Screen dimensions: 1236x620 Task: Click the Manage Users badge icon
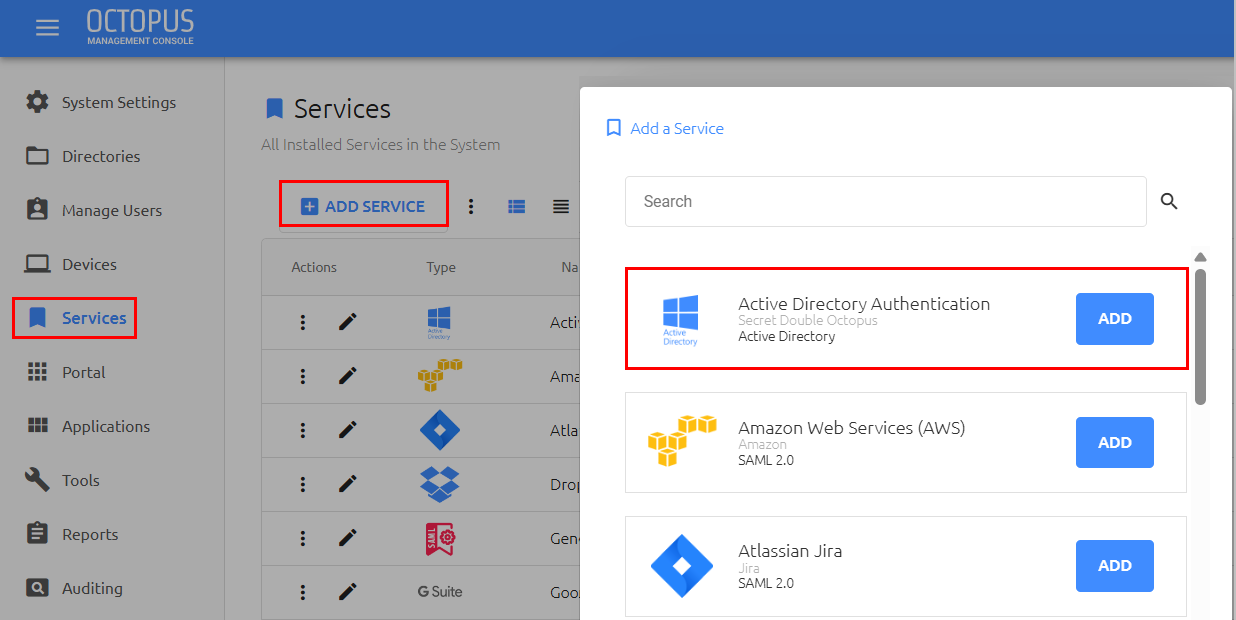[37, 210]
